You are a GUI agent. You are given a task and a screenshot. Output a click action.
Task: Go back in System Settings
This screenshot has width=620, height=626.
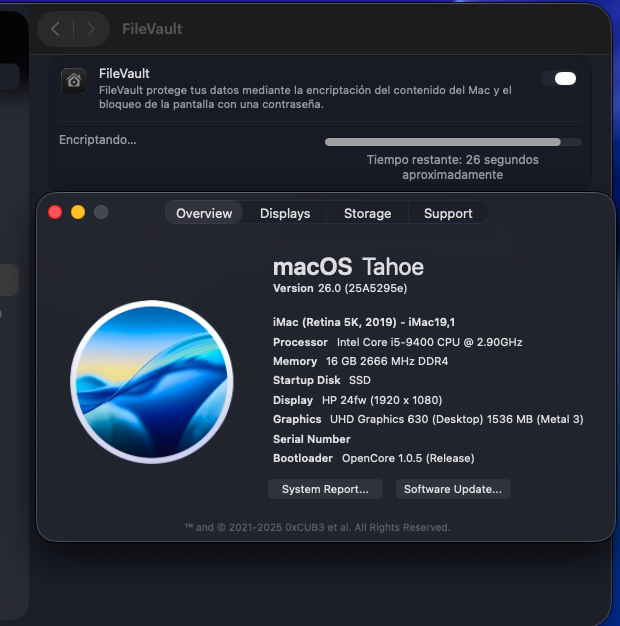click(x=55, y=29)
